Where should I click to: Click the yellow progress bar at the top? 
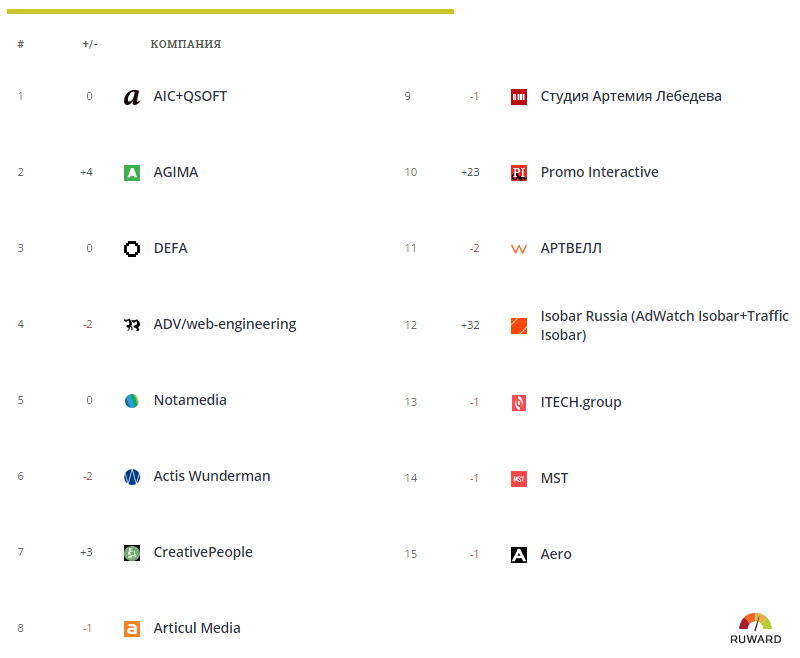tap(230, 10)
